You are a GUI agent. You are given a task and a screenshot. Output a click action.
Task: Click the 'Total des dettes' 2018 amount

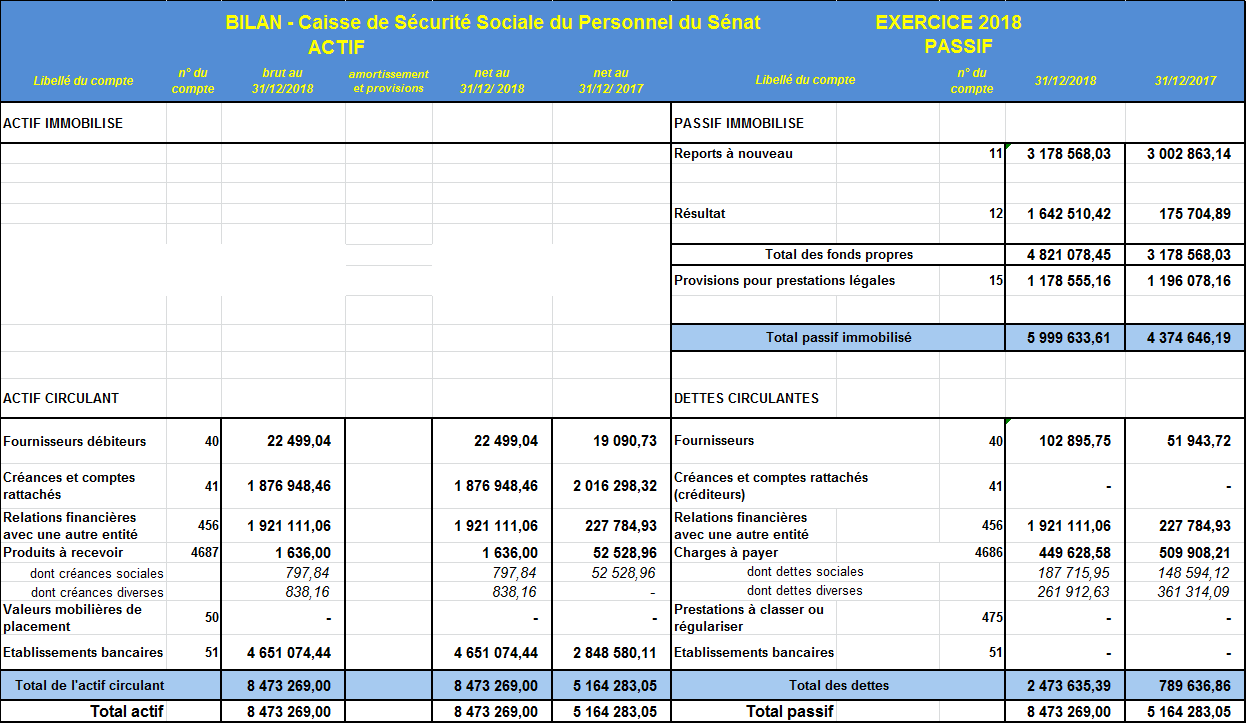(x=1068, y=685)
